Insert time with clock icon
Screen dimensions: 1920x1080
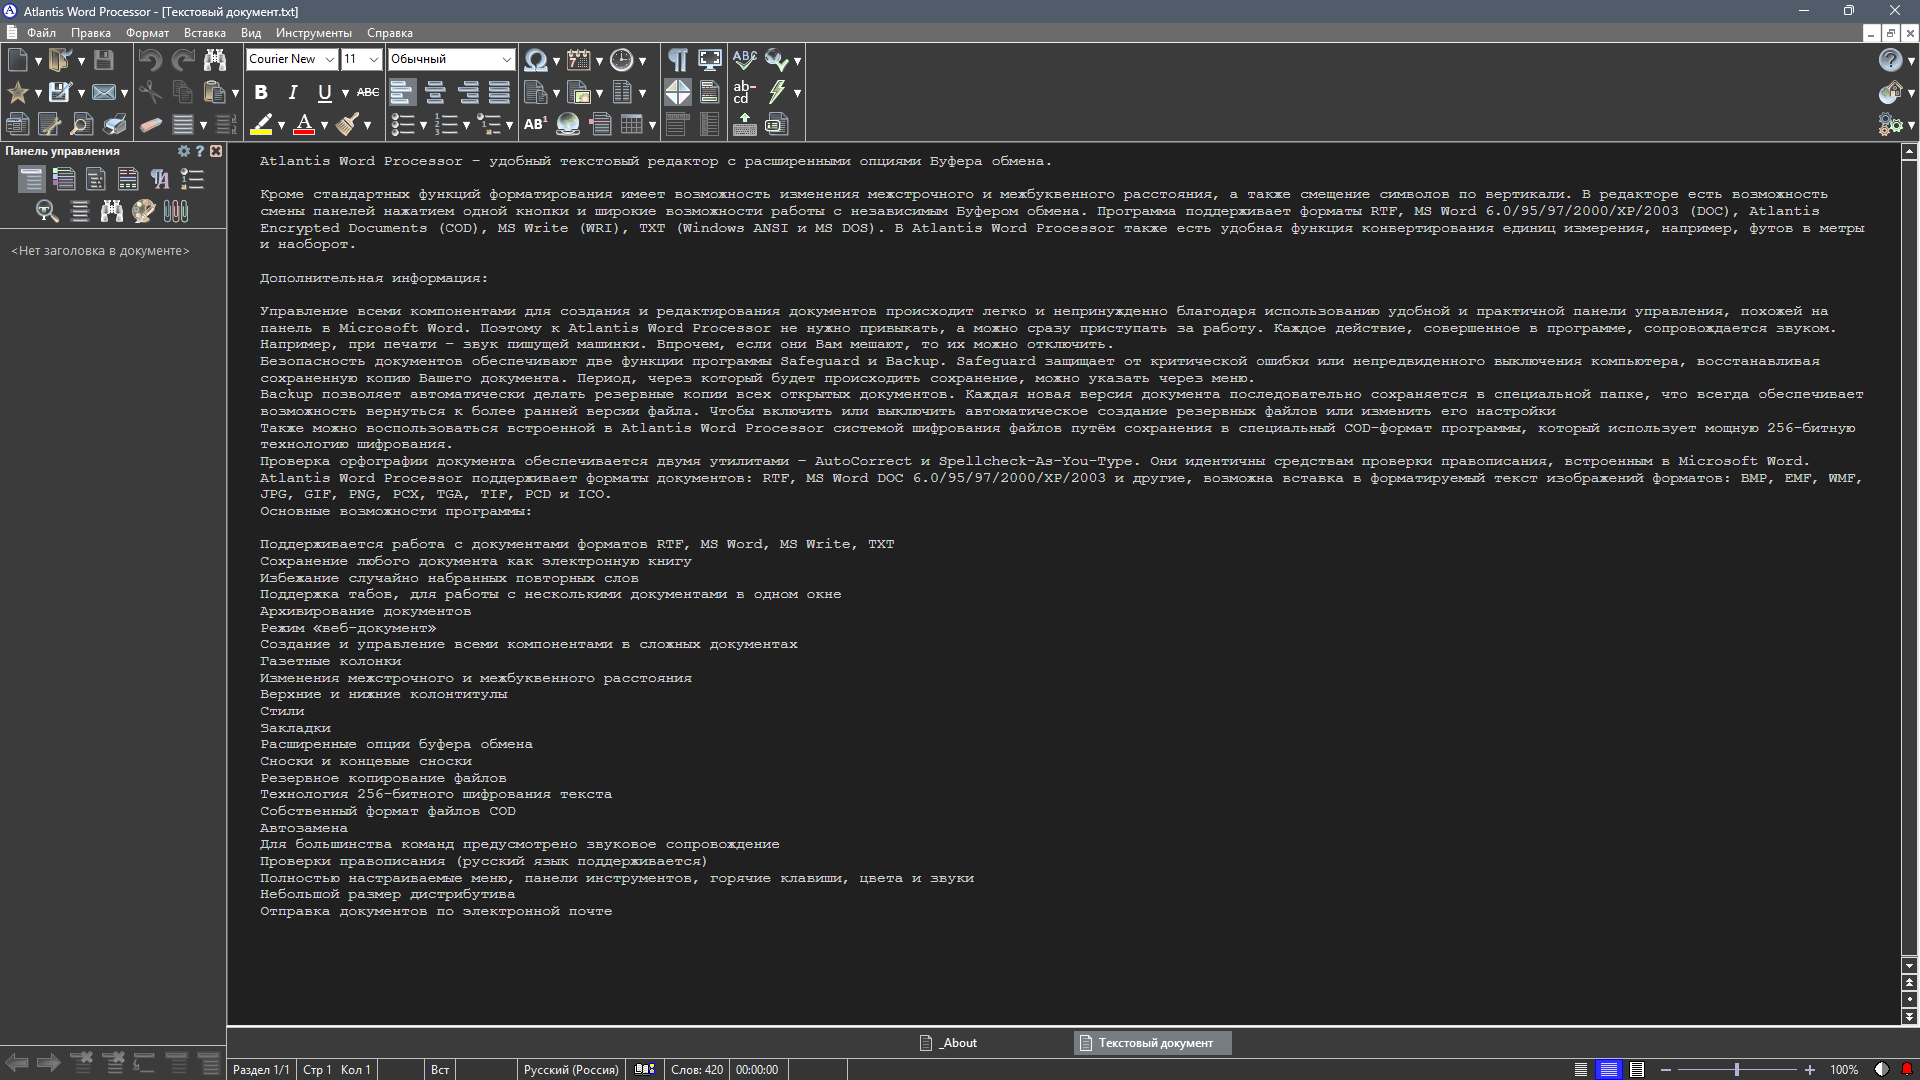(622, 60)
